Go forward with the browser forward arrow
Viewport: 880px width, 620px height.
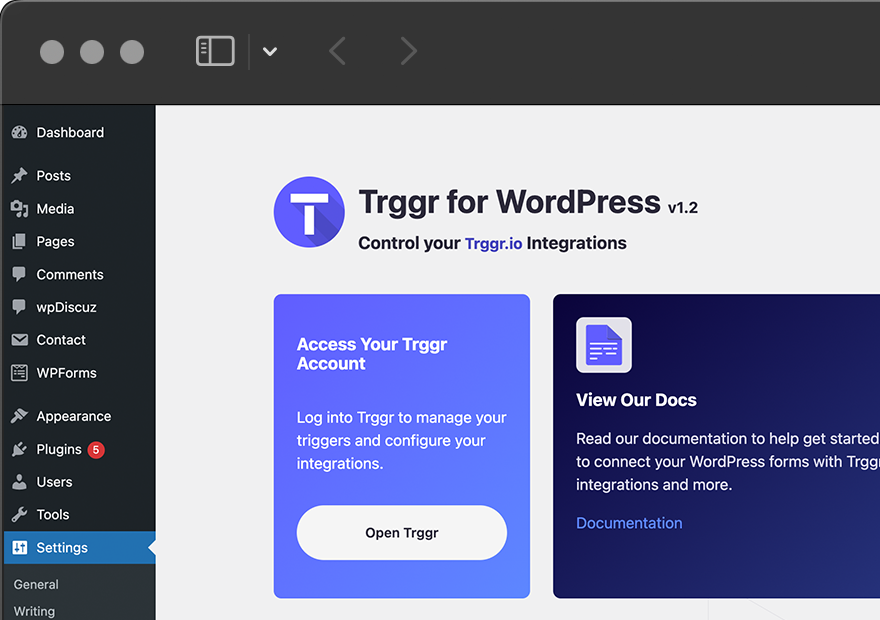(409, 51)
